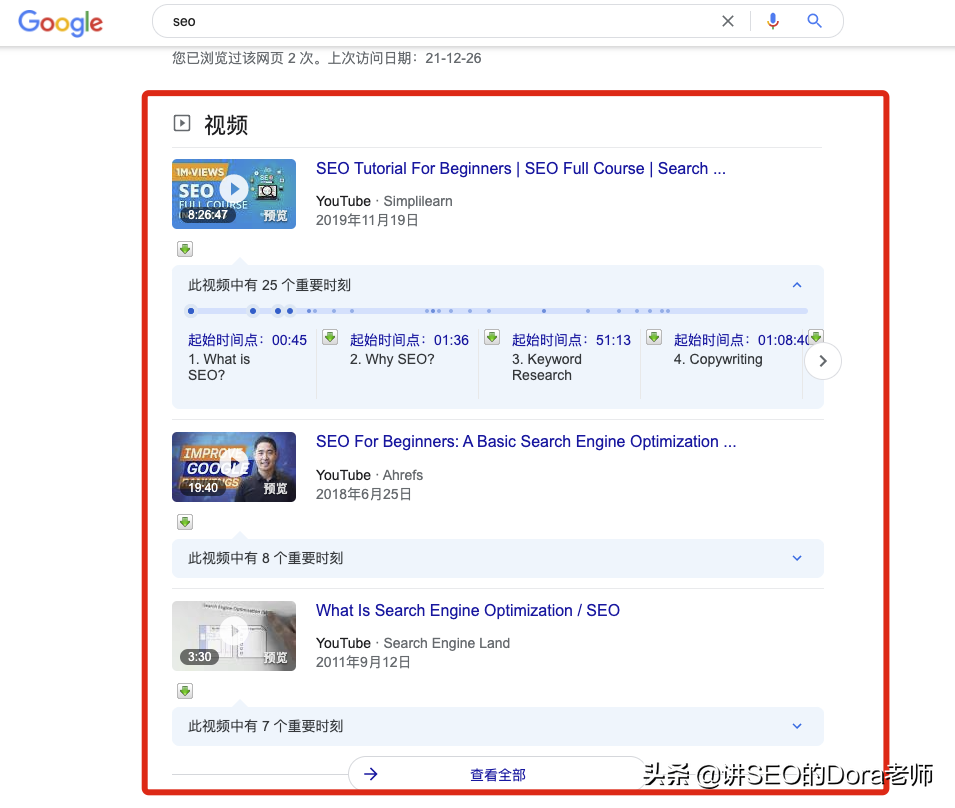Click the video section play-box icon
This screenshot has height=808, width=955.
(x=181, y=123)
